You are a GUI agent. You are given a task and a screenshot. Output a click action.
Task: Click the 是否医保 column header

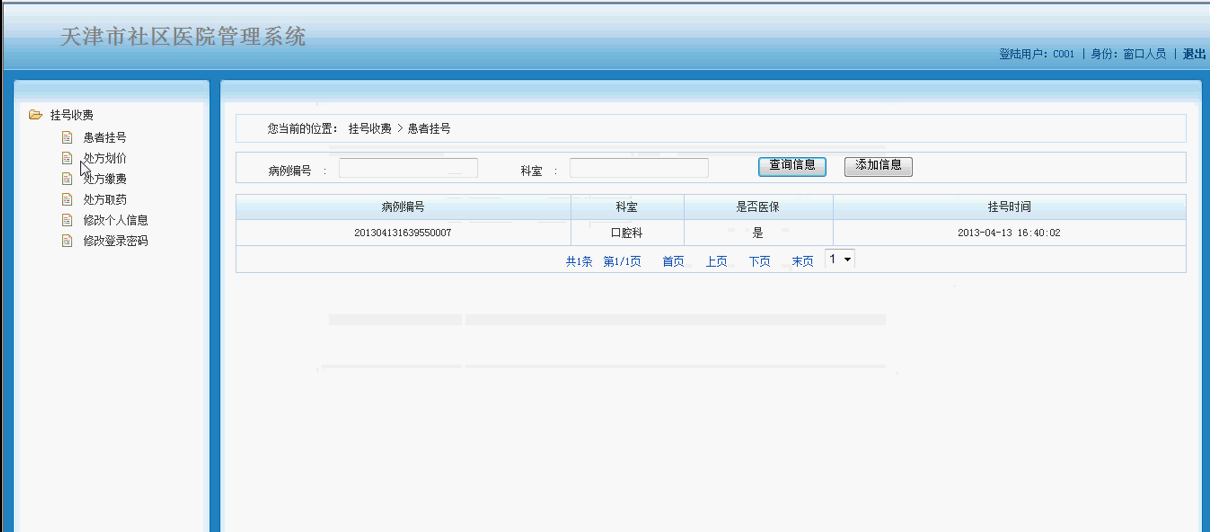[758, 207]
